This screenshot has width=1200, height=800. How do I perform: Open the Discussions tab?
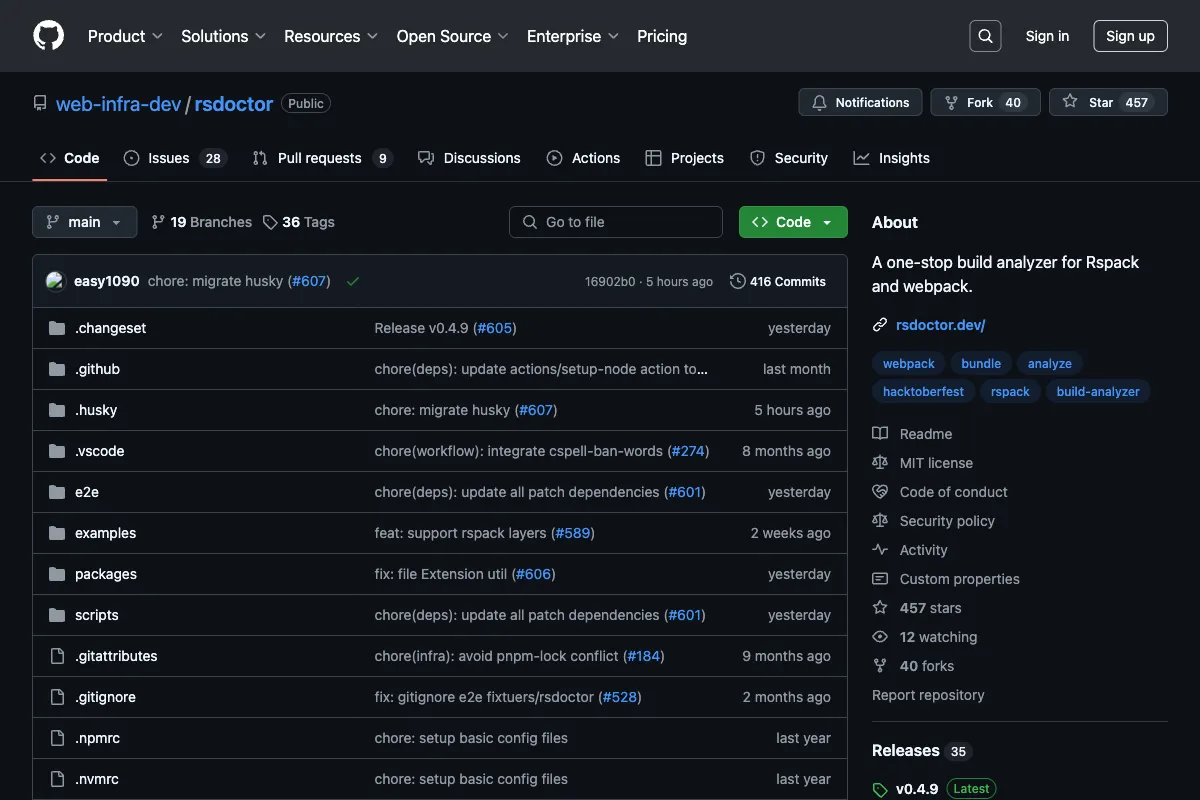469,158
